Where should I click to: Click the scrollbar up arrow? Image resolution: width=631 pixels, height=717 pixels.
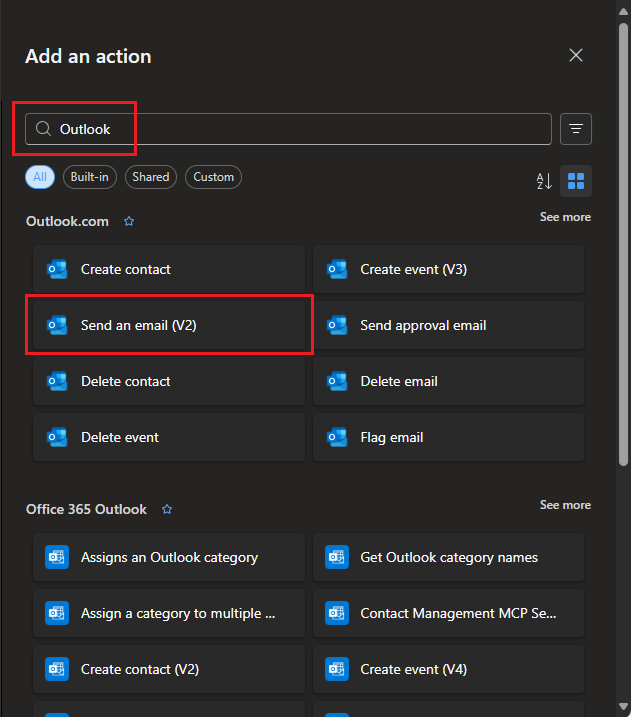click(x=623, y=11)
